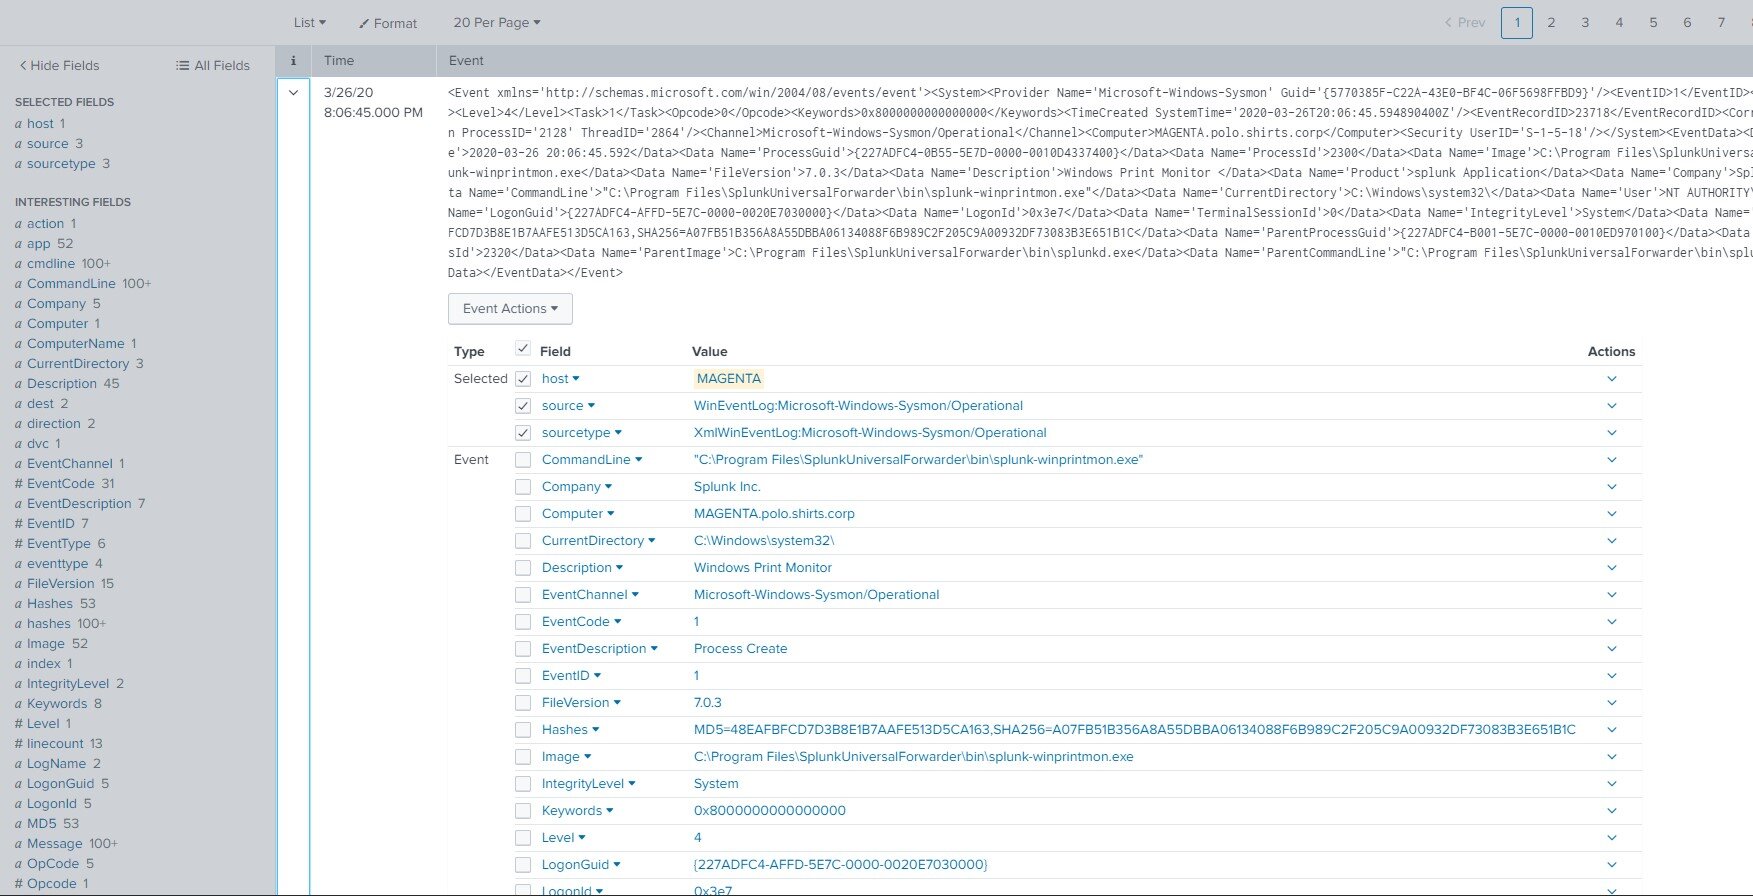The width and height of the screenshot is (1753, 896).
Task: Change the 20 Per Page setting
Action: (x=496, y=22)
